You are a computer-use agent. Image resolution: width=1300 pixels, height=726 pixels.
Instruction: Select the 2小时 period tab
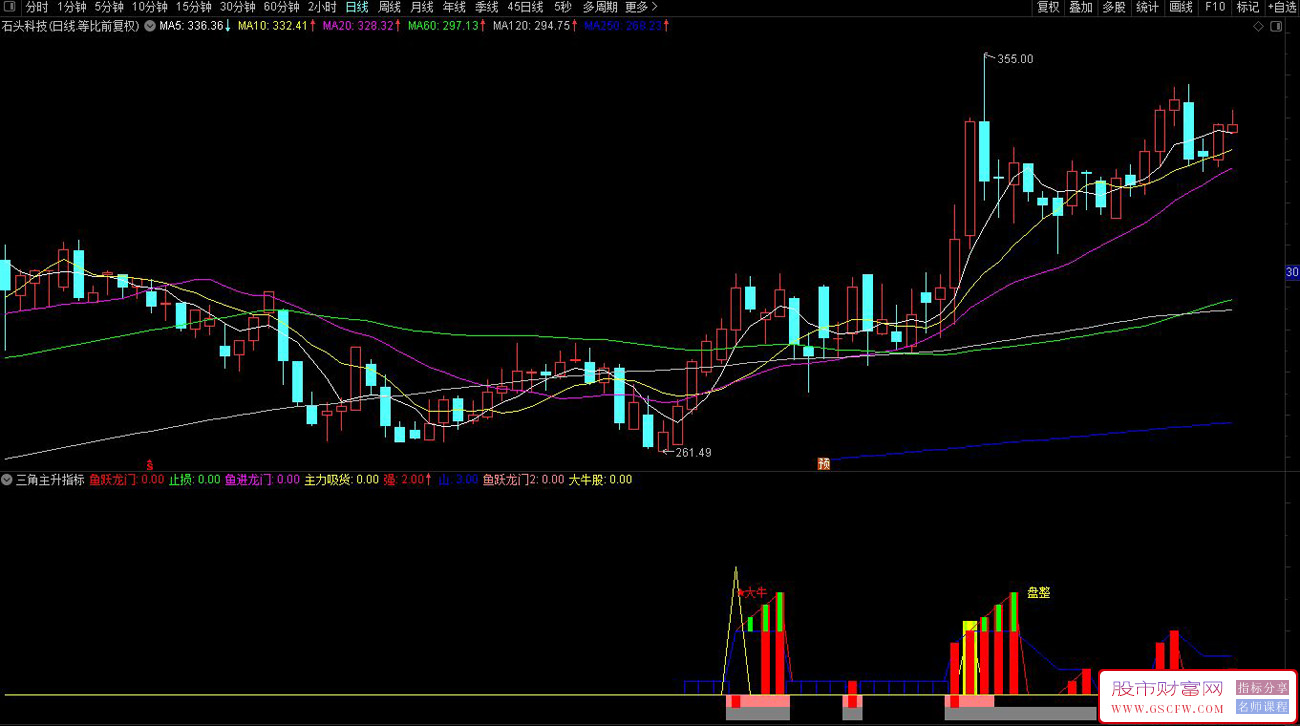322,7
